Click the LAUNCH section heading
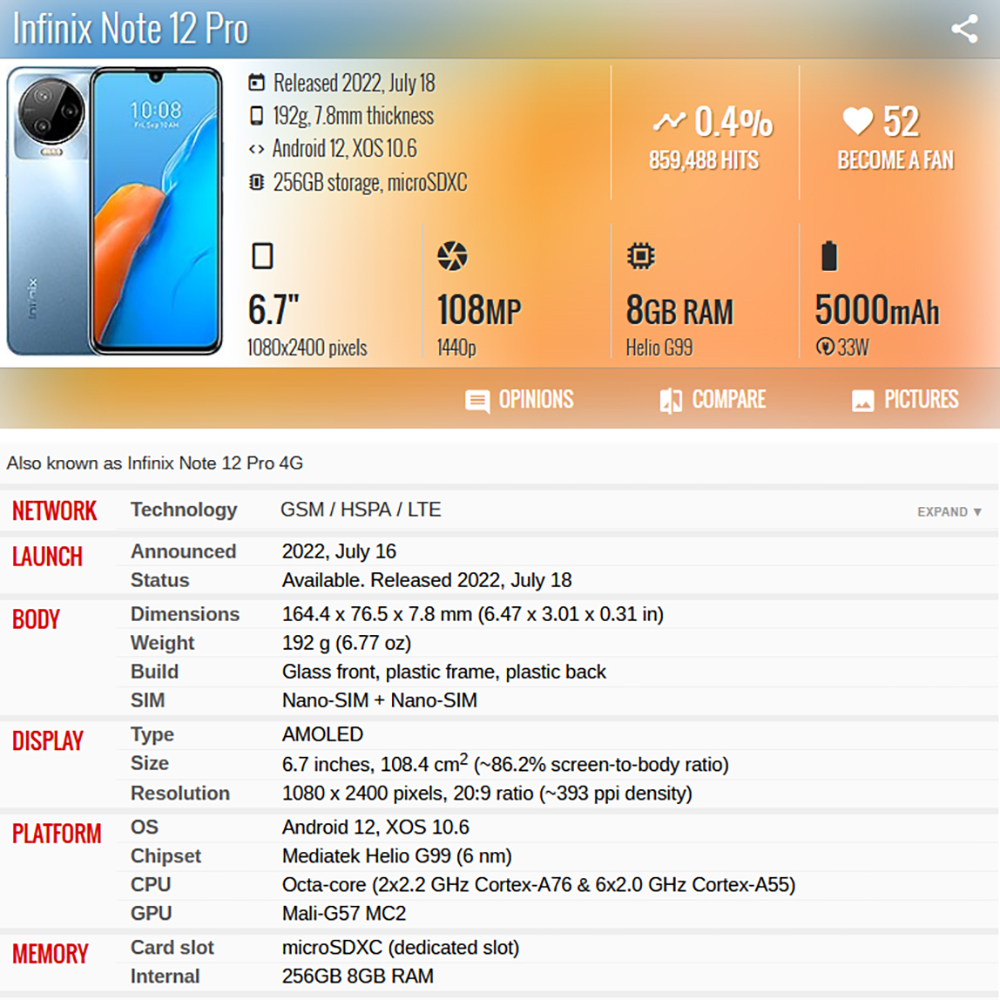The image size is (1000, 1000). click(47, 557)
